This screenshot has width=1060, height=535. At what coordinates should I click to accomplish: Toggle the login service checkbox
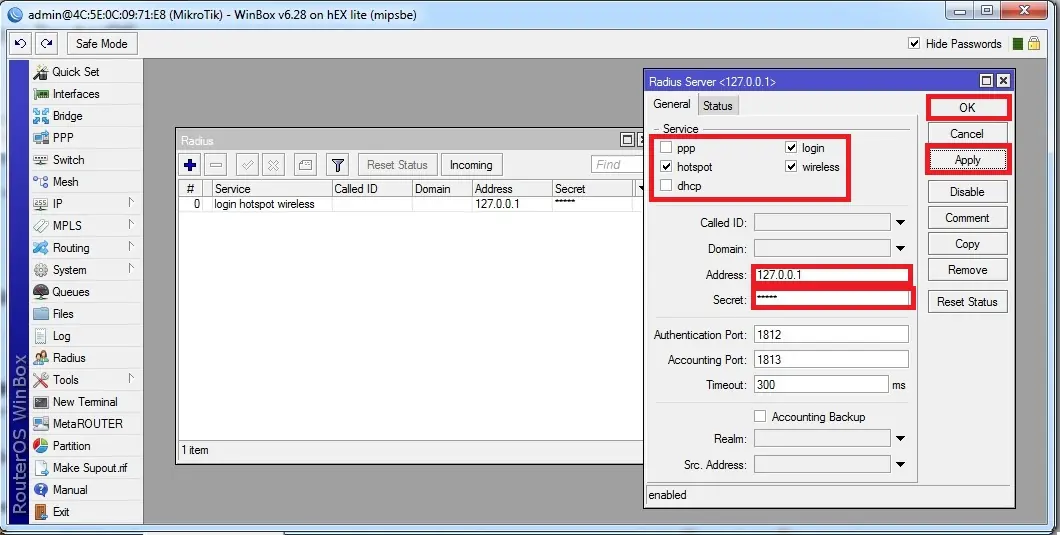pyautogui.click(x=791, y=147)
